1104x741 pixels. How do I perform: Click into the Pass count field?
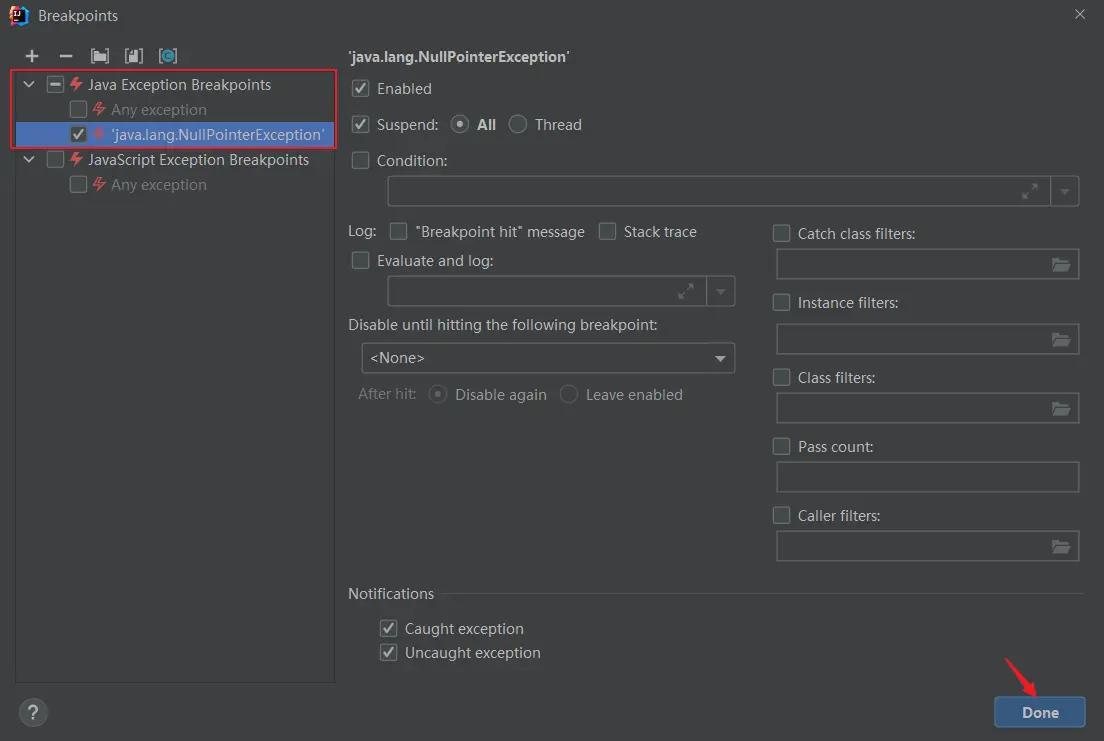(927, 477)
